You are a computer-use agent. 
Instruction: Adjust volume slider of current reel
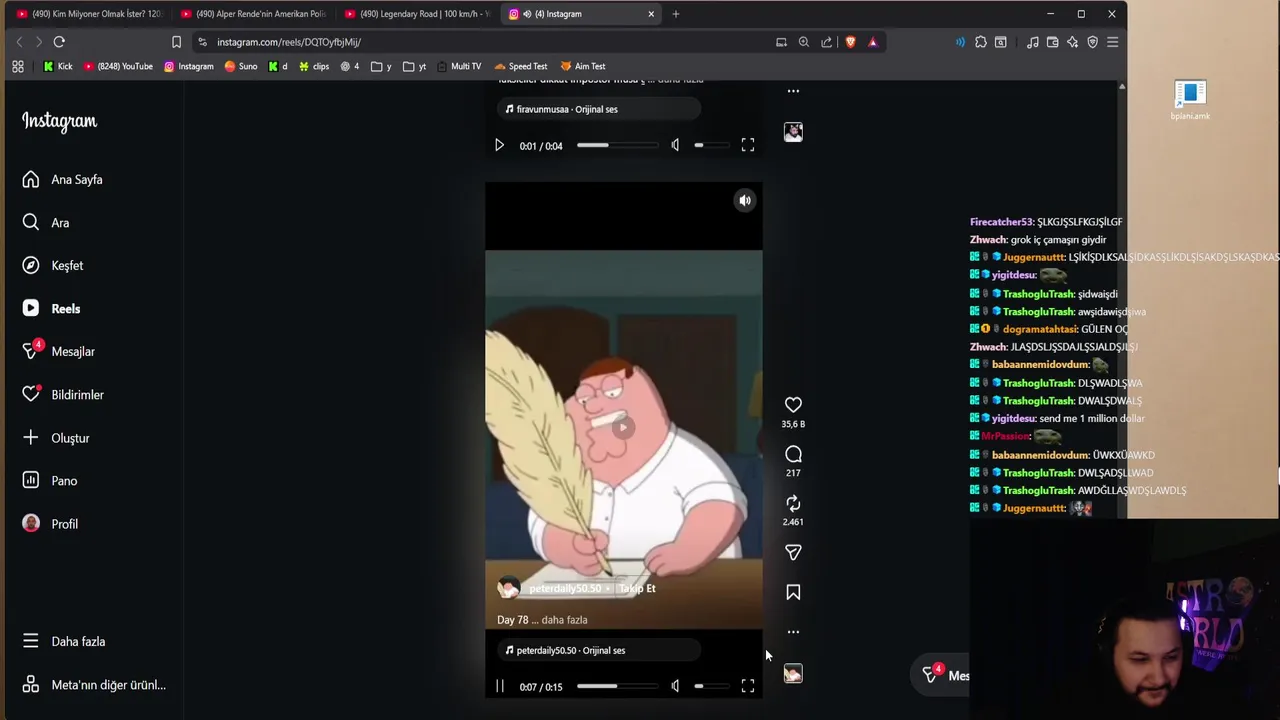[x=711, y=686]
